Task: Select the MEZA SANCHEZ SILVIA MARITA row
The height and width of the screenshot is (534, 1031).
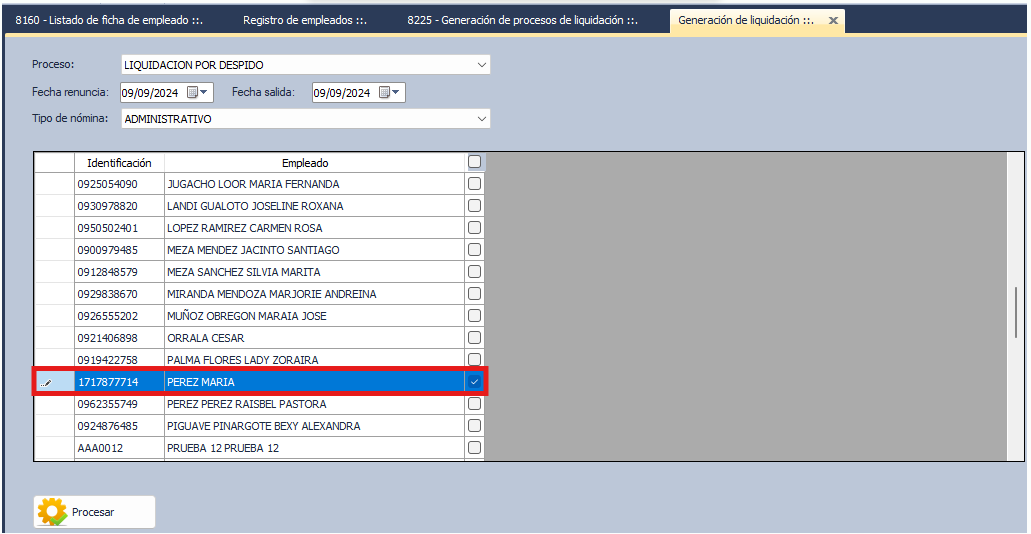Action: [244, 272]
